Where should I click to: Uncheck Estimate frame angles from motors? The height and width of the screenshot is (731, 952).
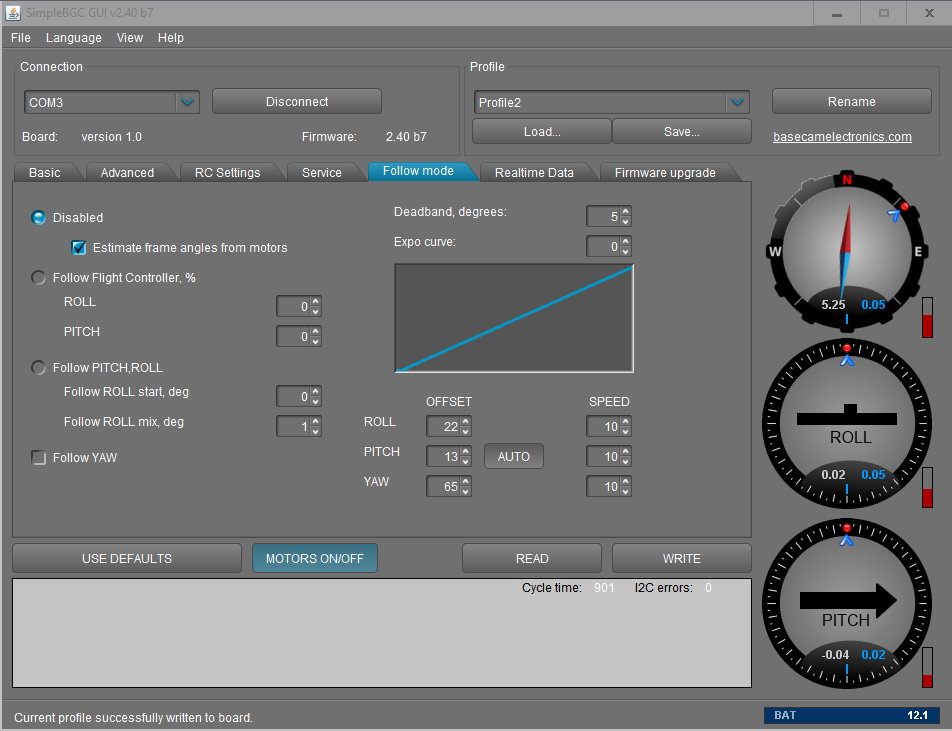pyautogui.click(x=79, y=247)
